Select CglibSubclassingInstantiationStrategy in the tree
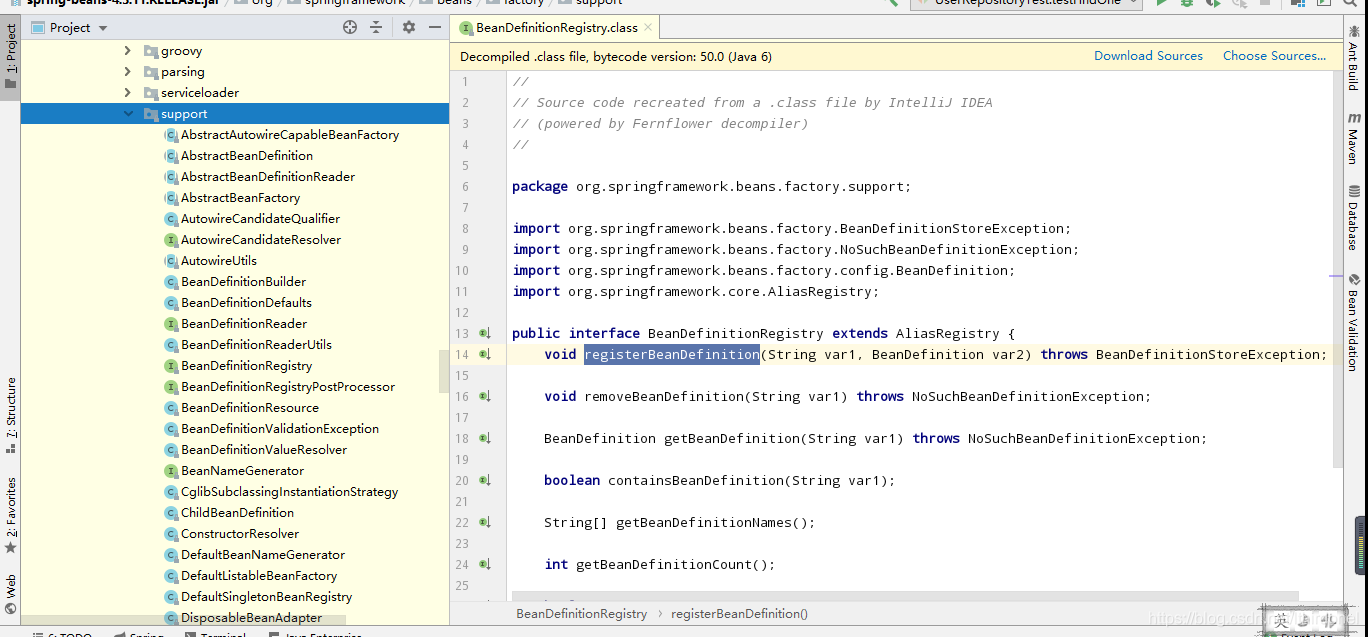 tap(289, 492)
